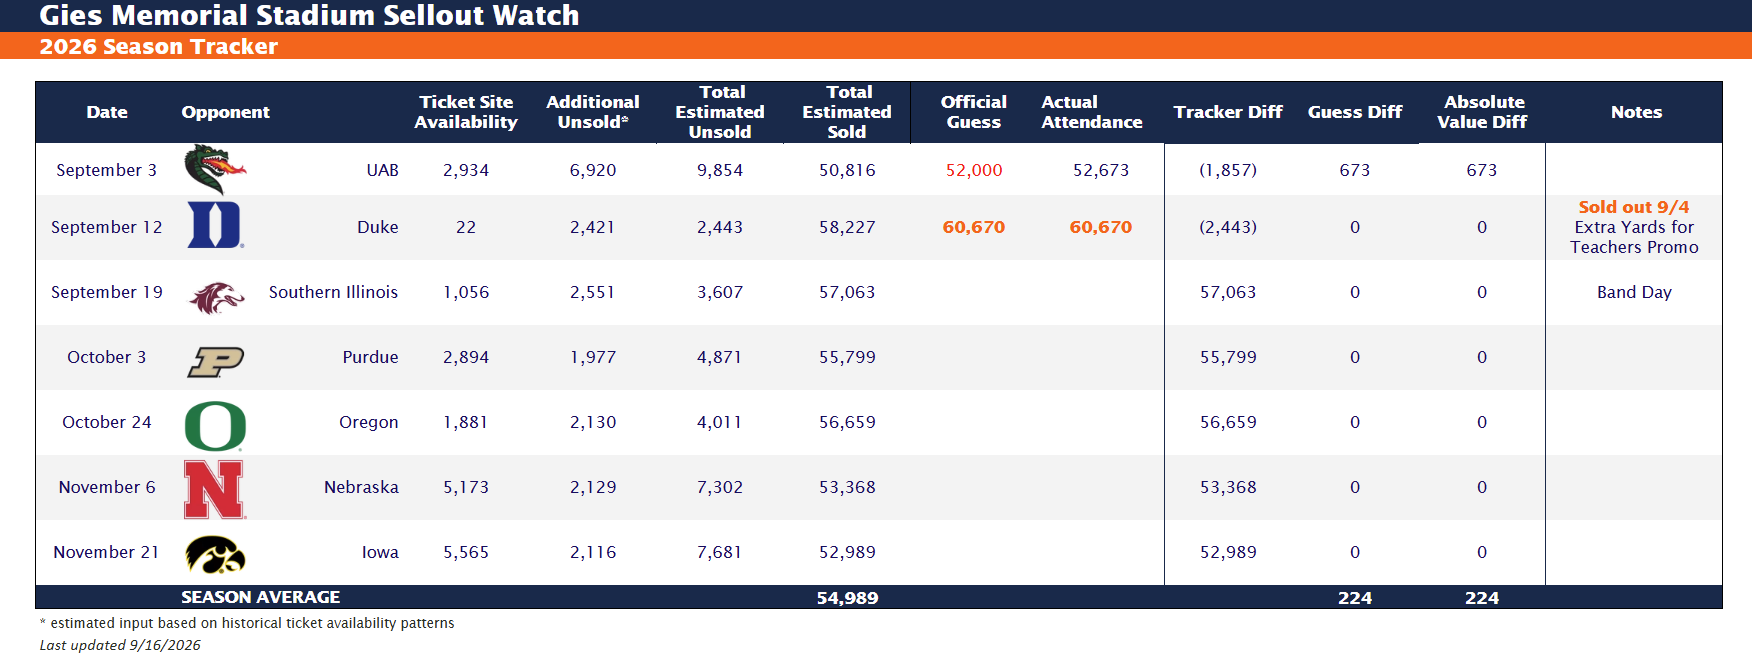The width and height of the screenshot is (1752, 657).
Task: Click the September 12 date cell
Action: click(106, 227)
